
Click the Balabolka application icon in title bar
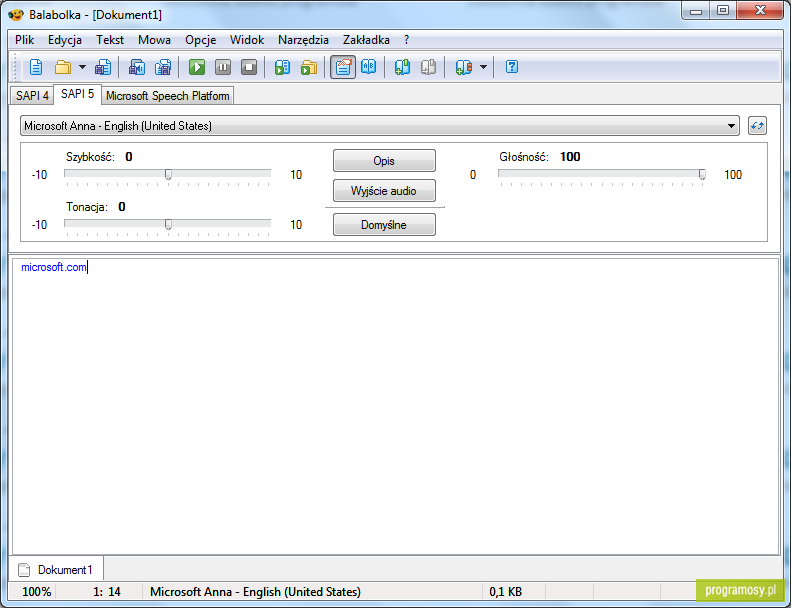tap(16, 15)
